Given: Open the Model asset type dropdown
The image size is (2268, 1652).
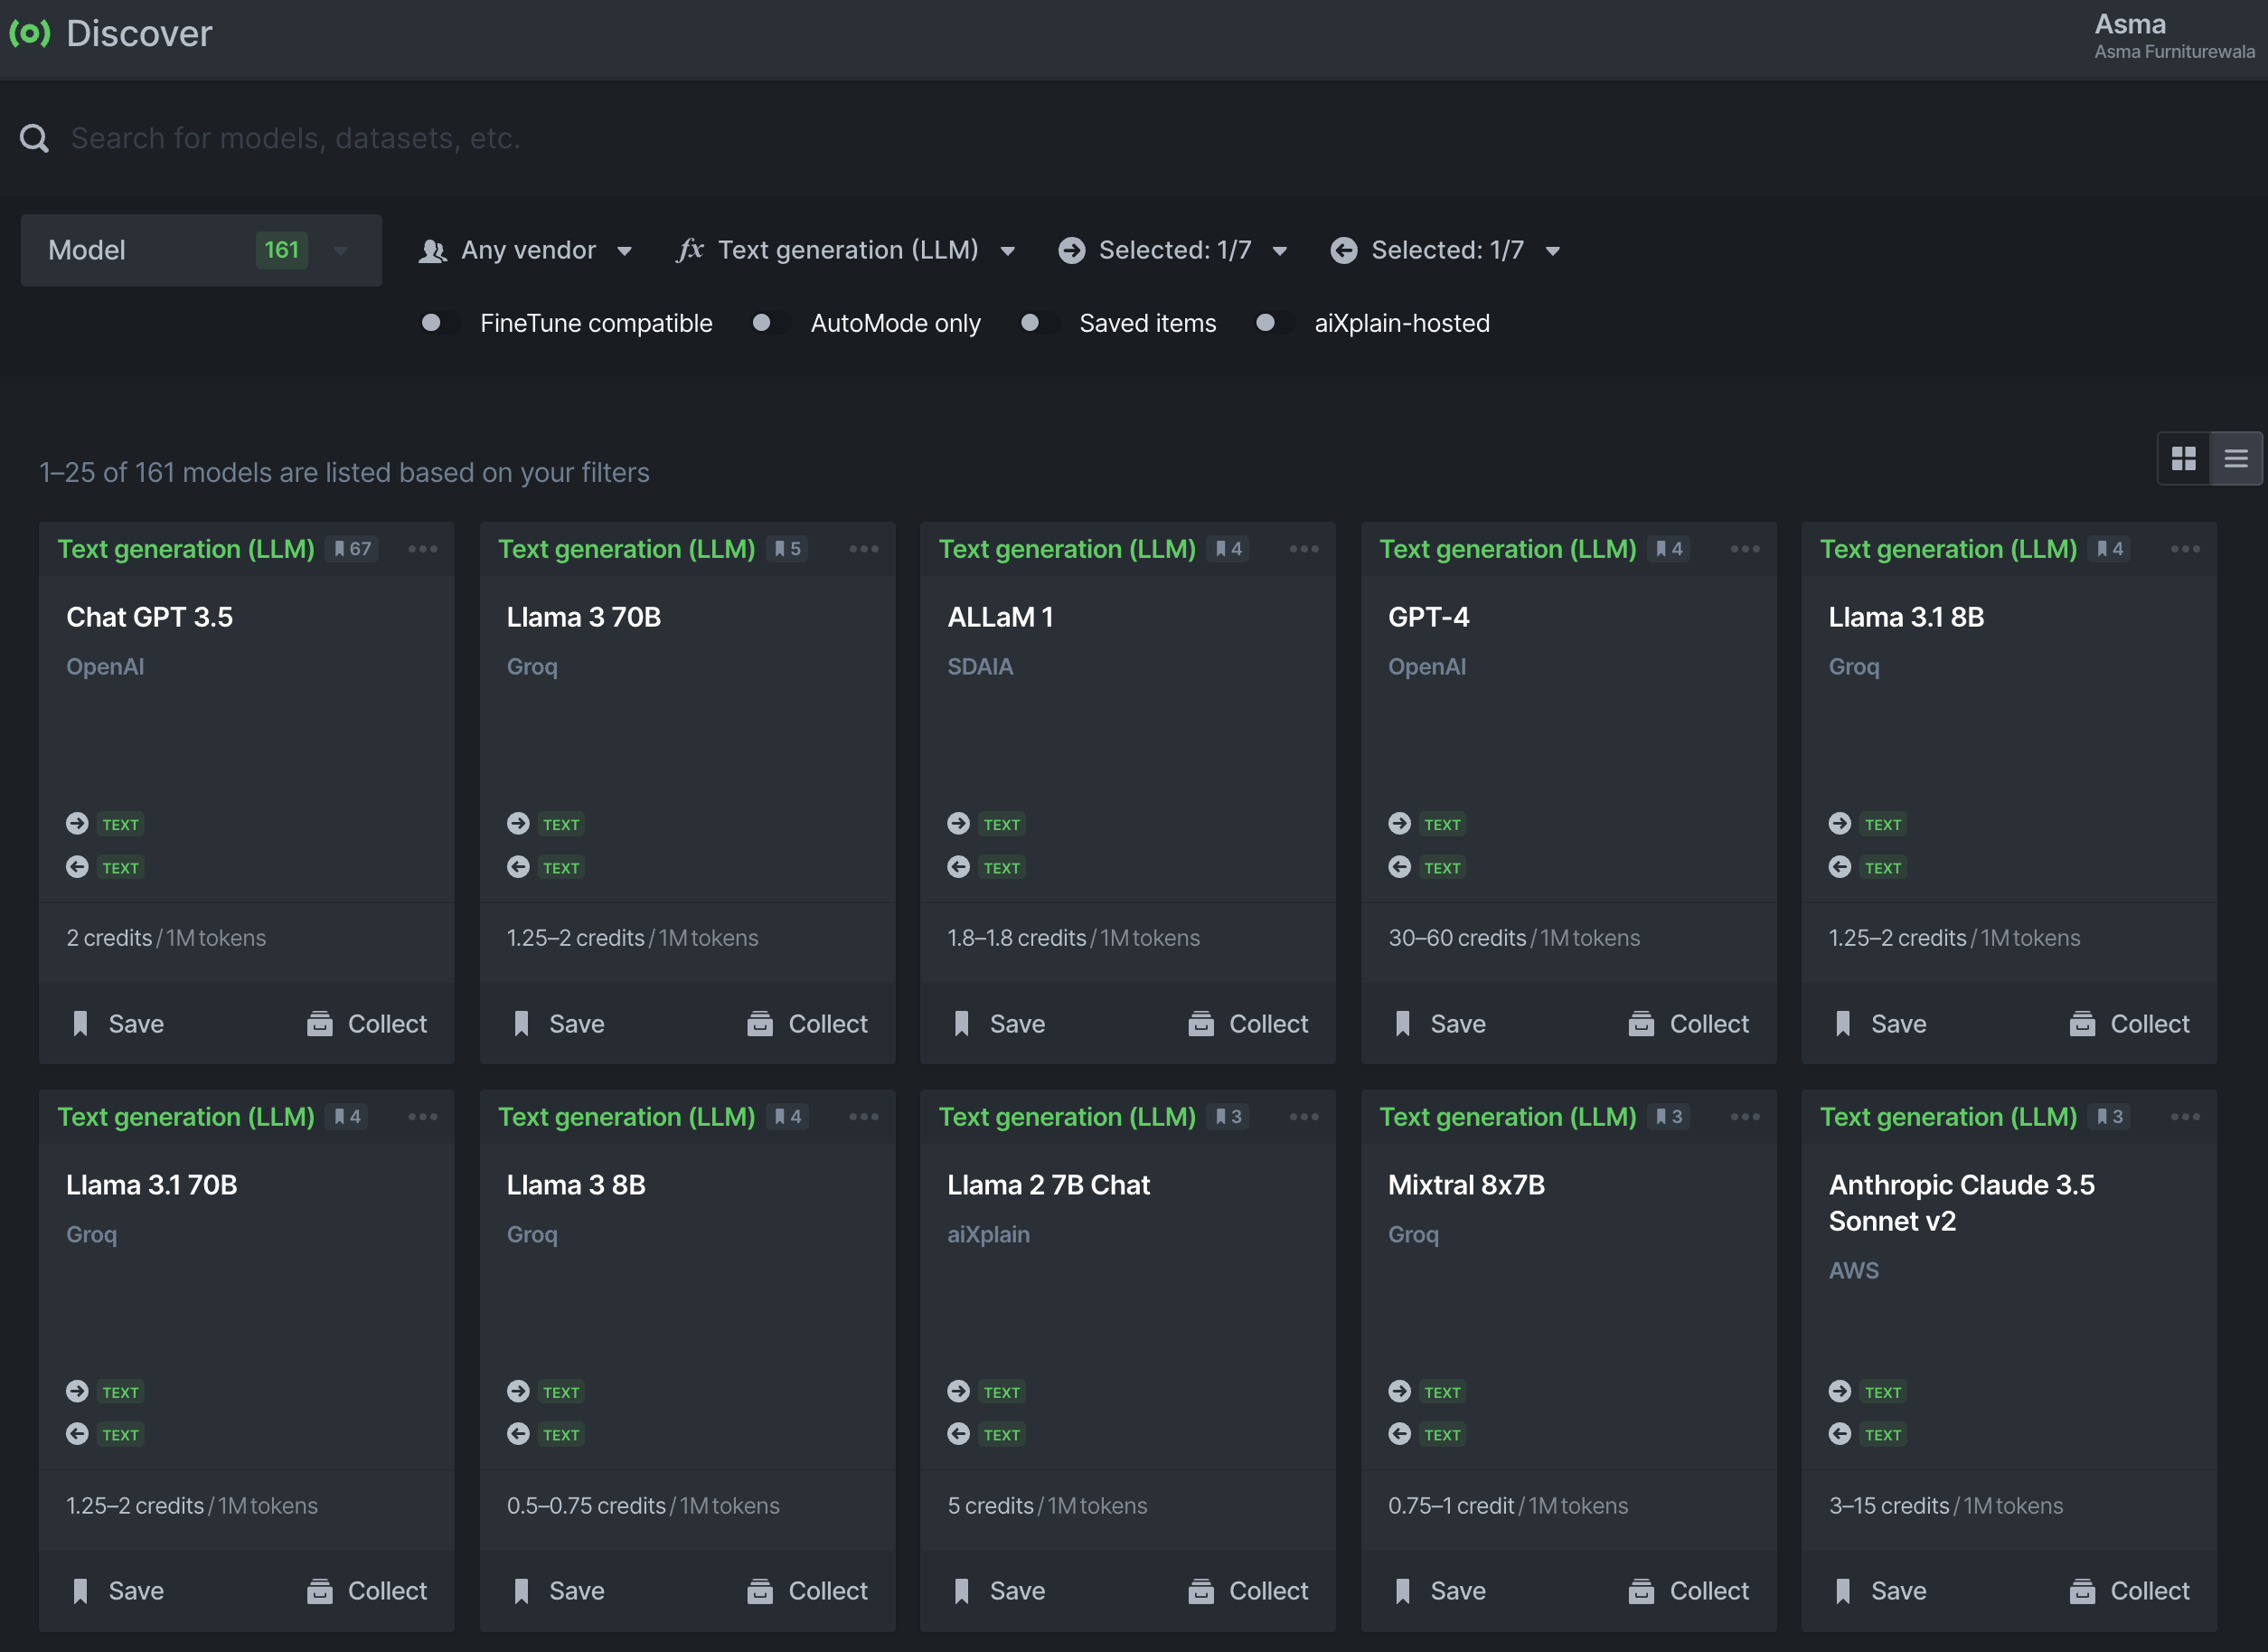Looking at the screenshot, I should (x=201, y=250).
